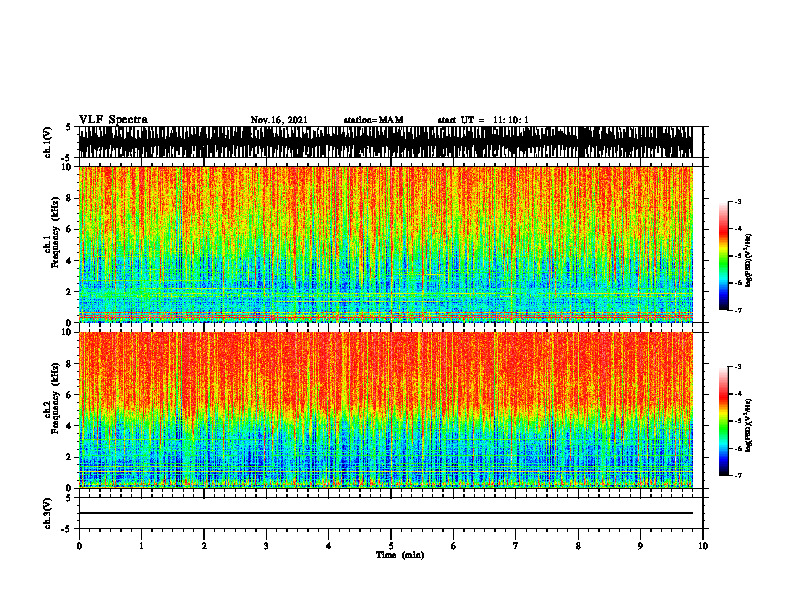
Task: Click the x-axis tick label "4"
Action: tap(329, 546)
